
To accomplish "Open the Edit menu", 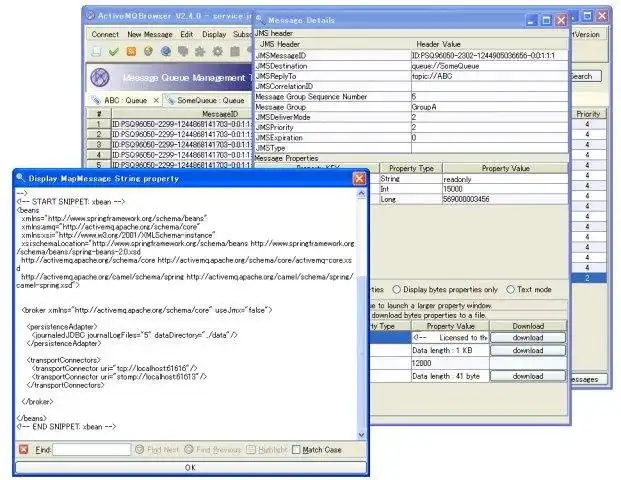I will [187, 34].
